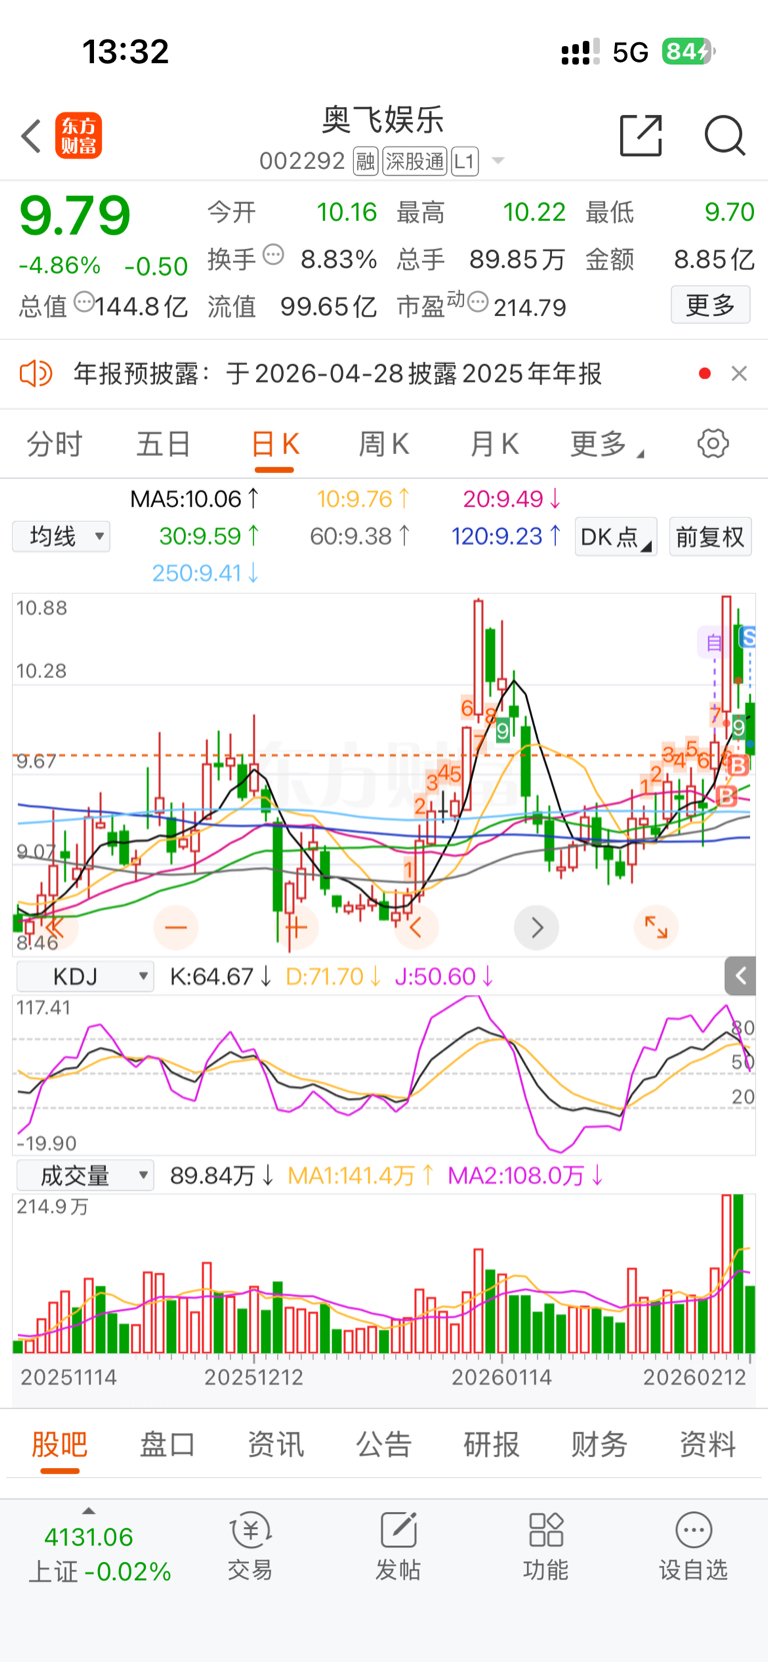Open 财务 tab
The image size is (768, 1663).
tap(600, 1444)
